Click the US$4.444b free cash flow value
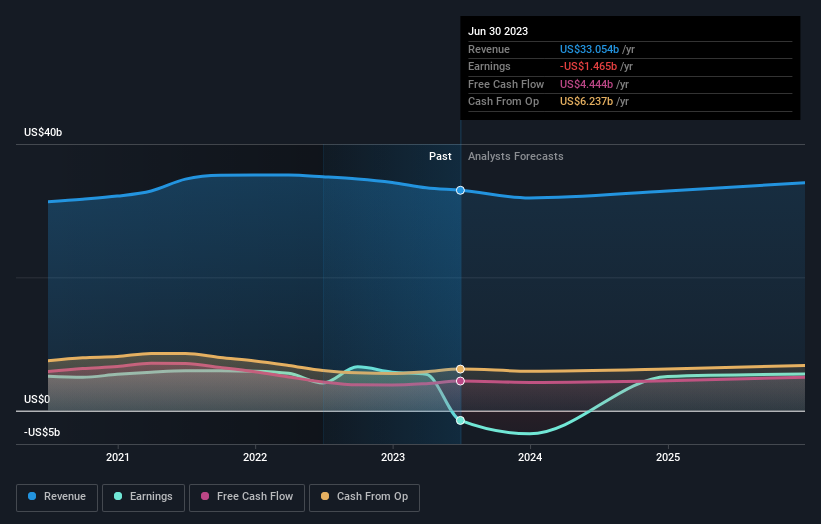This screenshot has width=821, height=524. pyautogui.click(x=586, y=84)
